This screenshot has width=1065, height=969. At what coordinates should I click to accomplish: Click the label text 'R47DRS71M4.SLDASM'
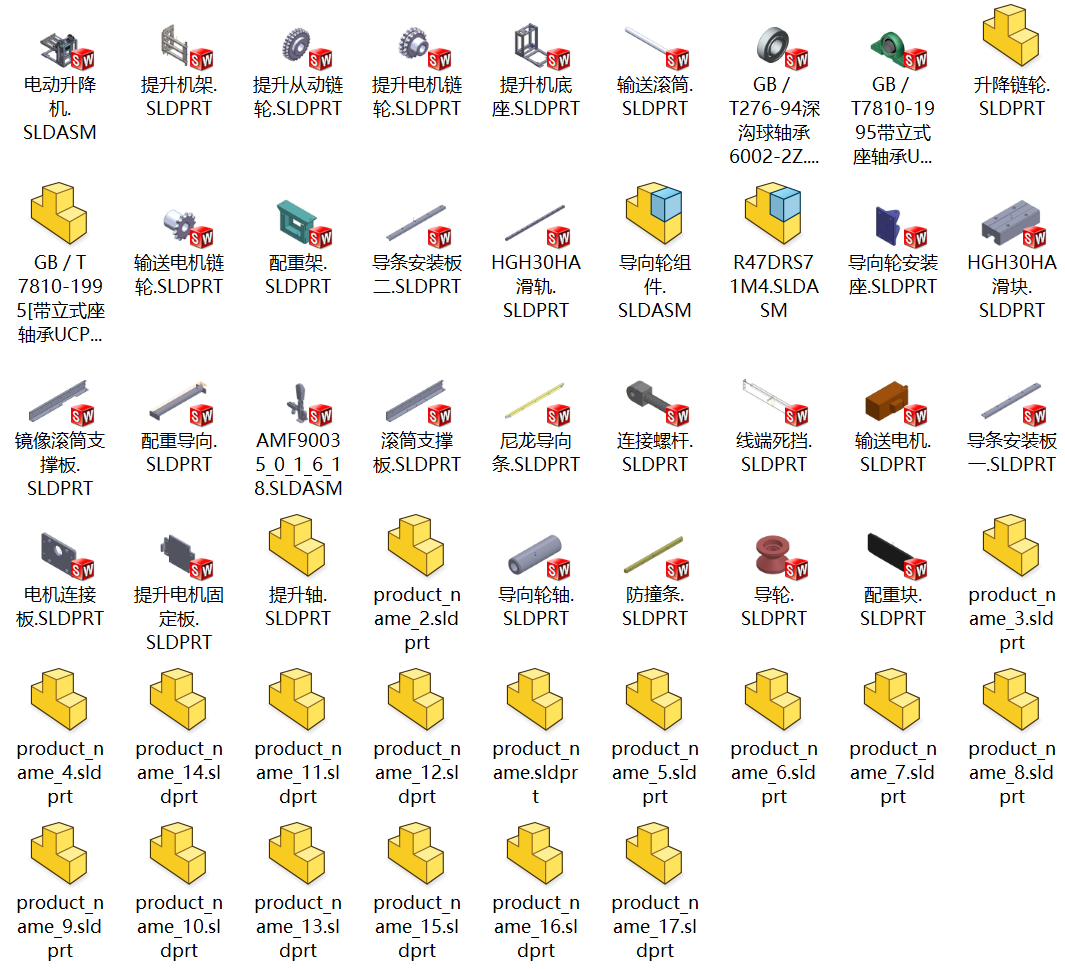coord(774,286)
